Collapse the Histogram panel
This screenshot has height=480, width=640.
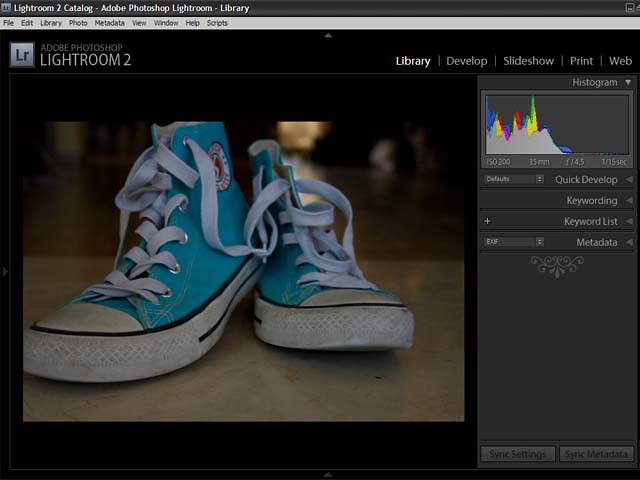click(628, 82)
